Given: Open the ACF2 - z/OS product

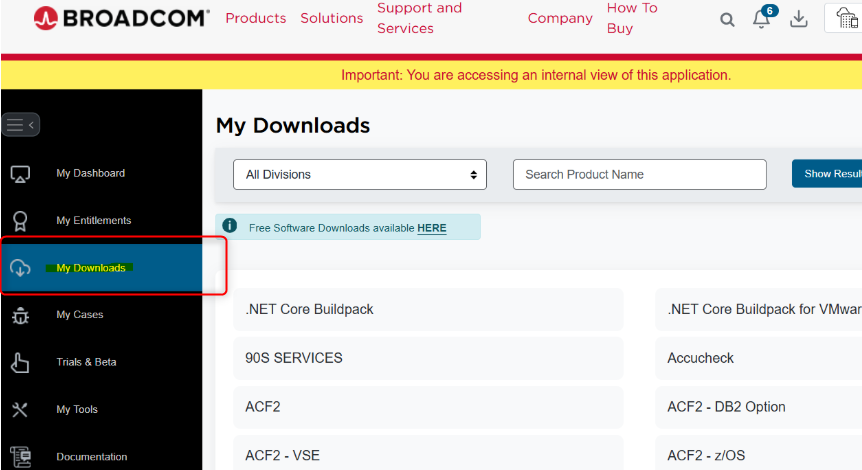Looking at the screenshot, I should tap(759, 455).
